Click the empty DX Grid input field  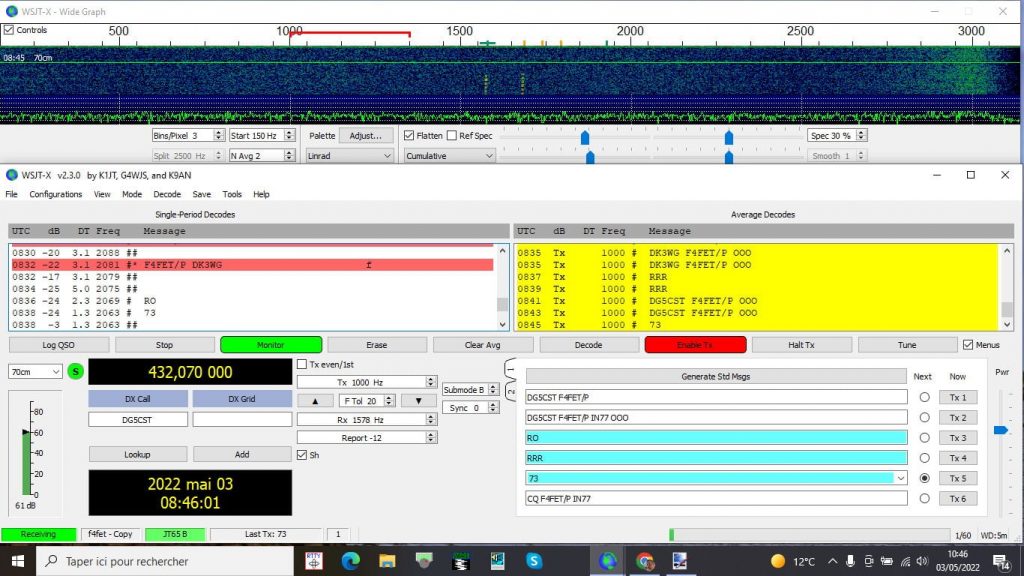242,420
